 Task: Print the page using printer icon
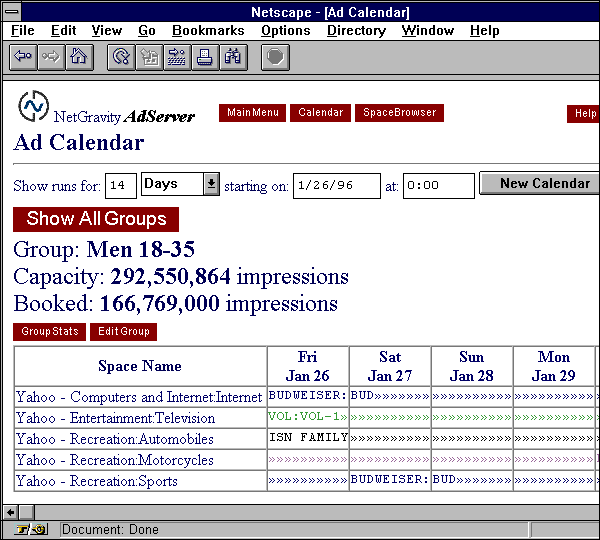tap(205, 57)
